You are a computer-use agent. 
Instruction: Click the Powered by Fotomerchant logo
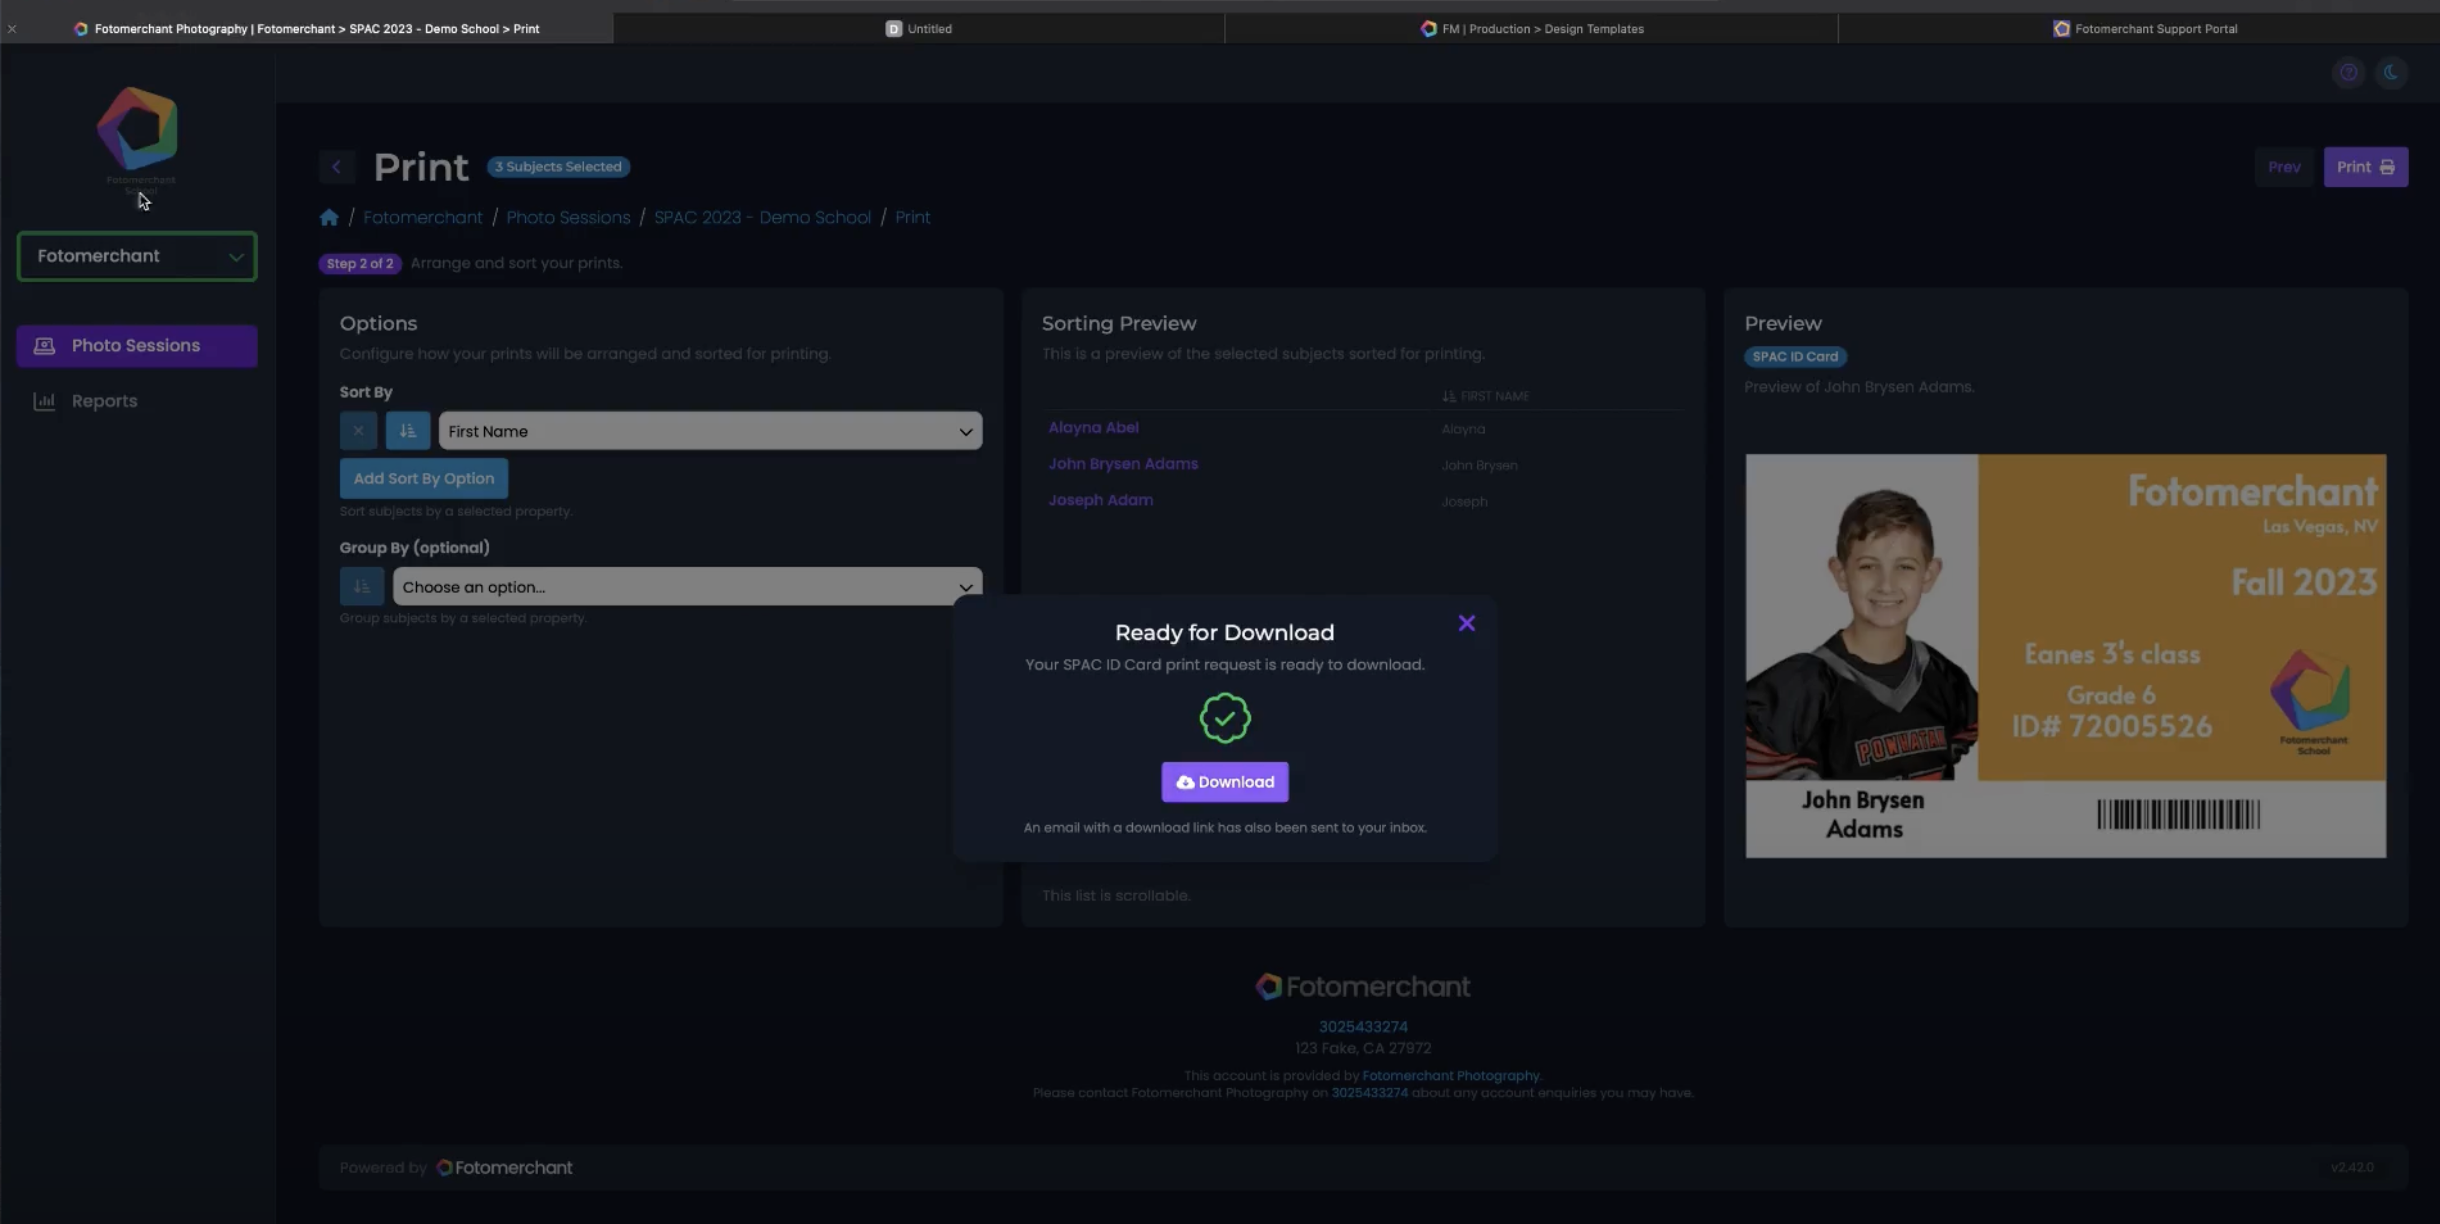[x=505, y=1168]
